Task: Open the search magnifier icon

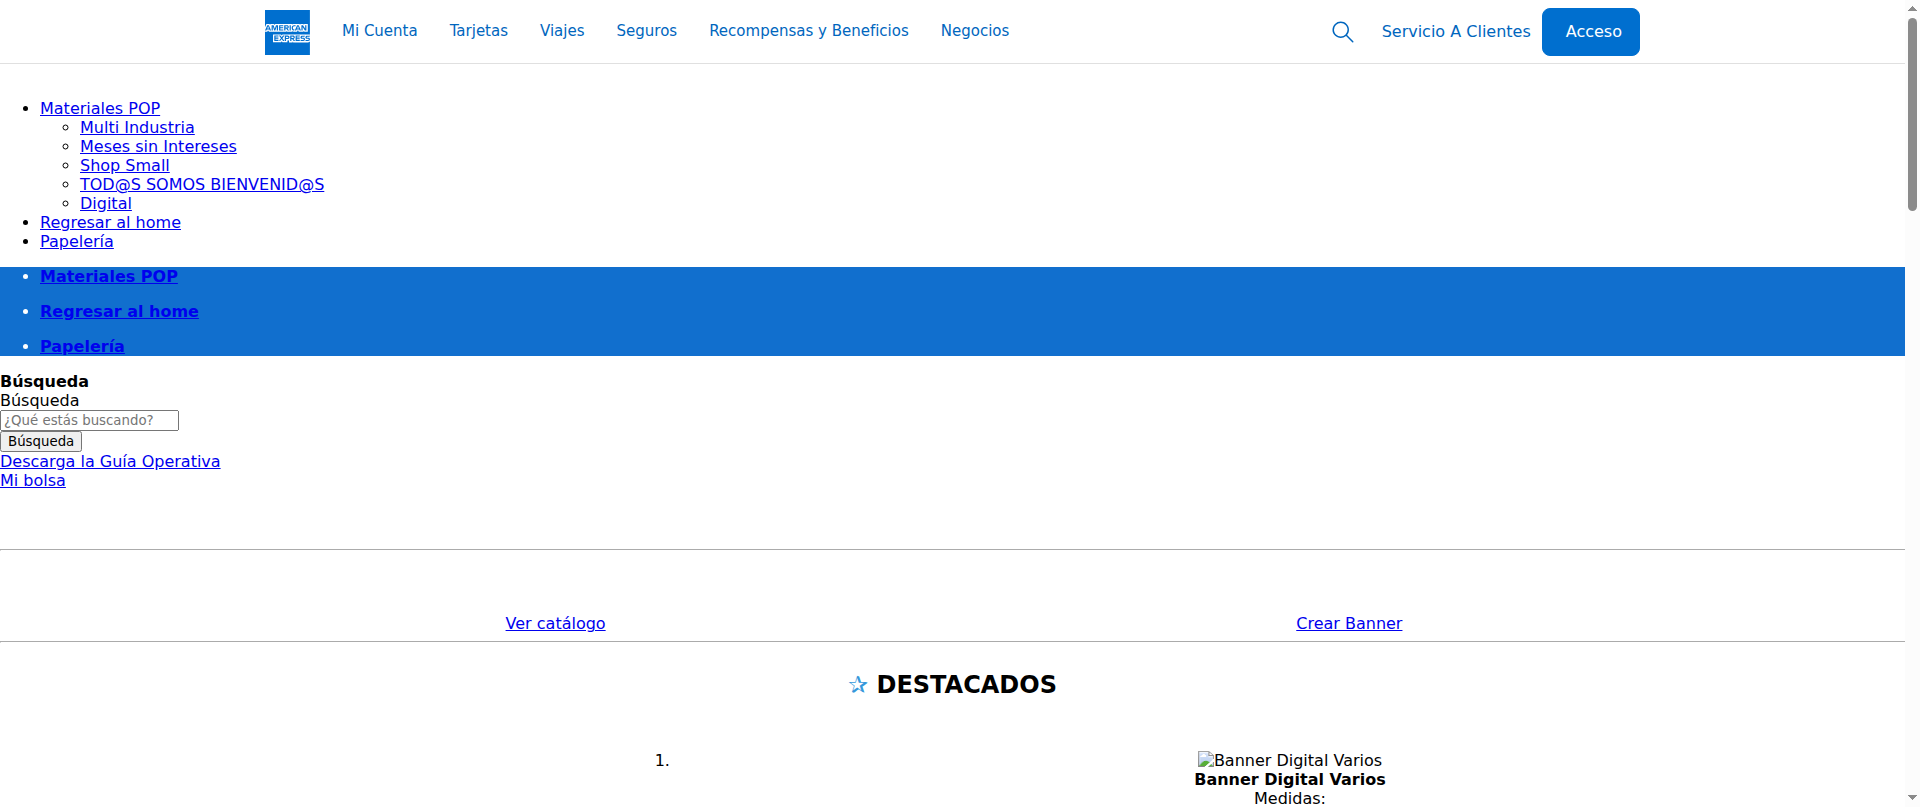Action: [x=1343, y=32]
